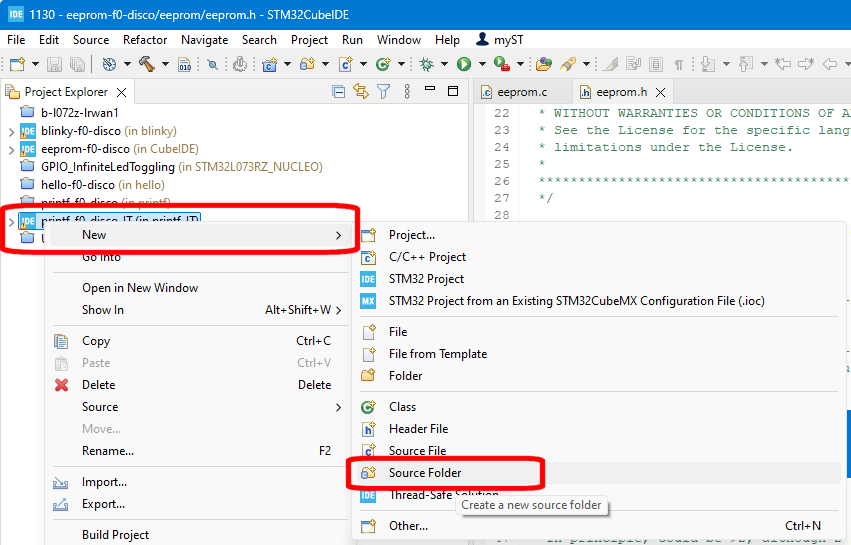Click the Back navigation arrow icon

(830, 64)
